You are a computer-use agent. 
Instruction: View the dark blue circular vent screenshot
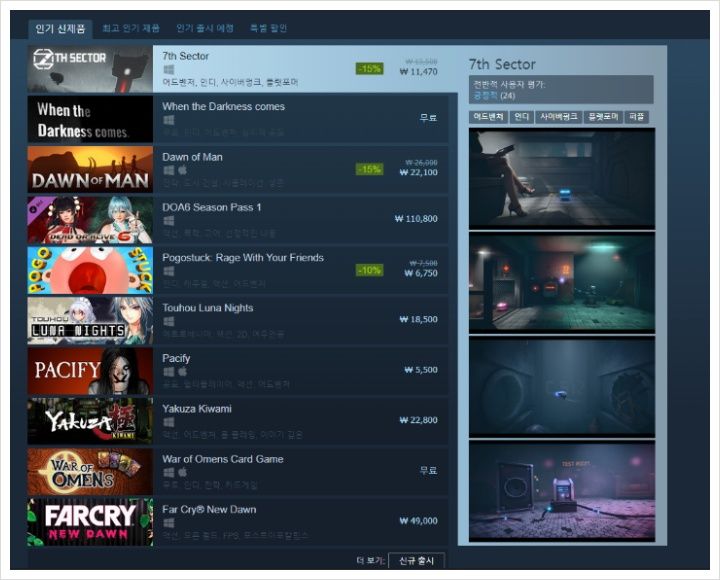point(562,387)
